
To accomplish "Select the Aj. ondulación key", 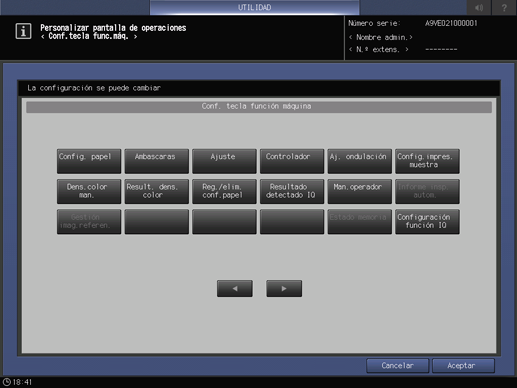I will (x=360, y=161).
